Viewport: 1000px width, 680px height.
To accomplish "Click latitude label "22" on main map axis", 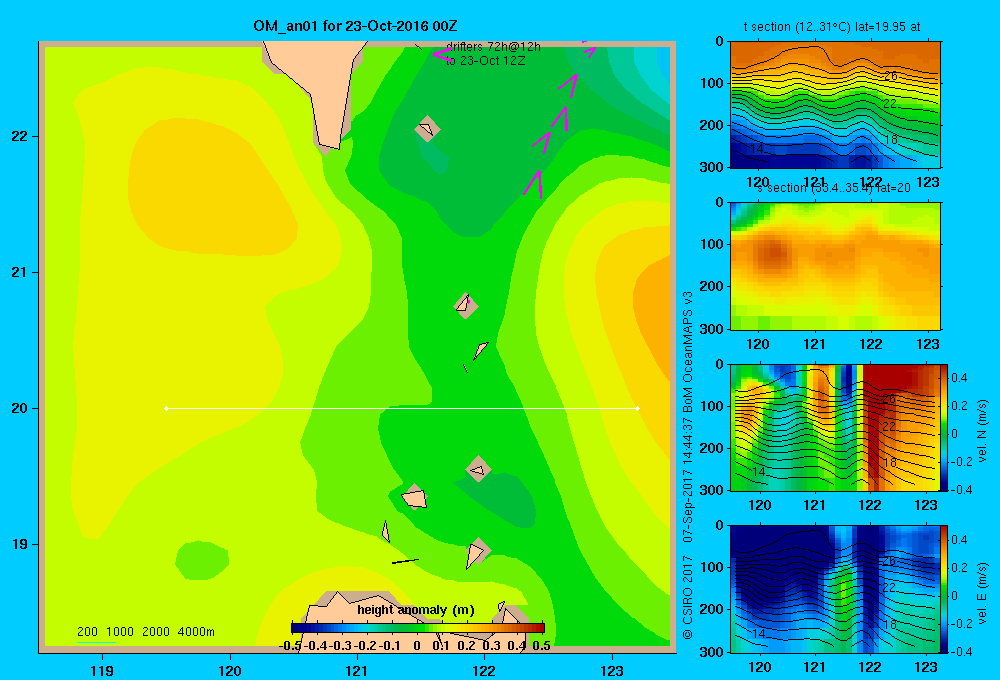I will click(x=19, y=137).
